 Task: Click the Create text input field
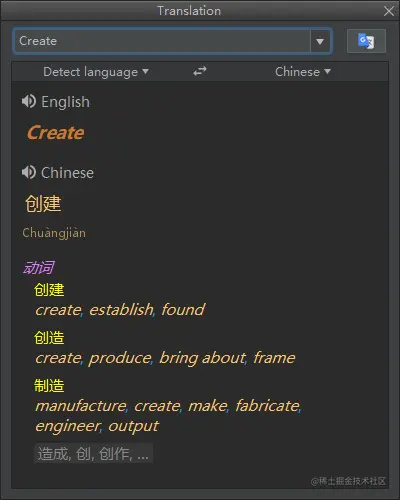pos(162,41)
